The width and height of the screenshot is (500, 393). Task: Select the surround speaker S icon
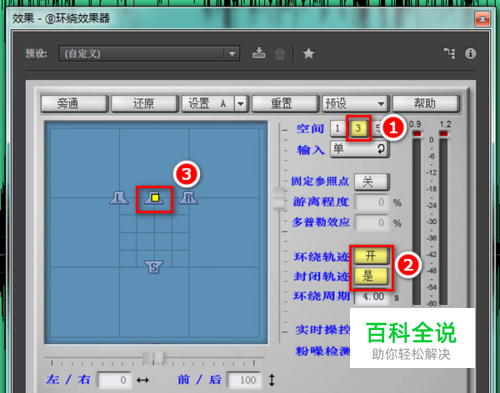[154, 267]
